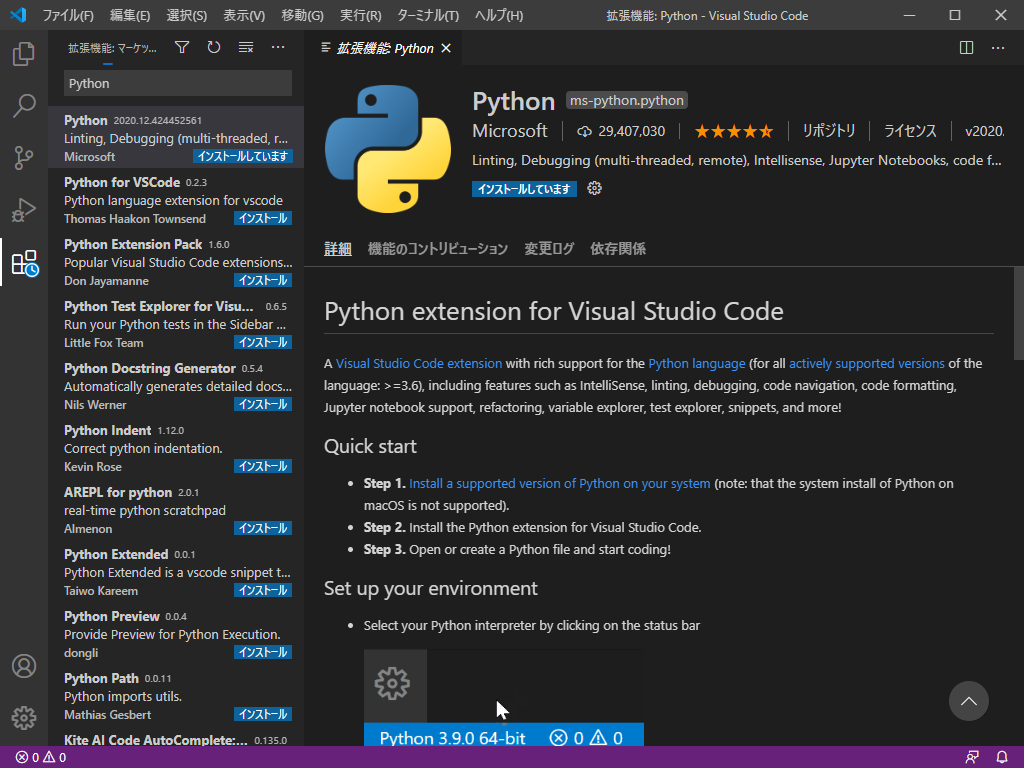Switch to the 依存関係 tab
The width and height of the screenshot is (1024, 768).
tap(618, 249)
